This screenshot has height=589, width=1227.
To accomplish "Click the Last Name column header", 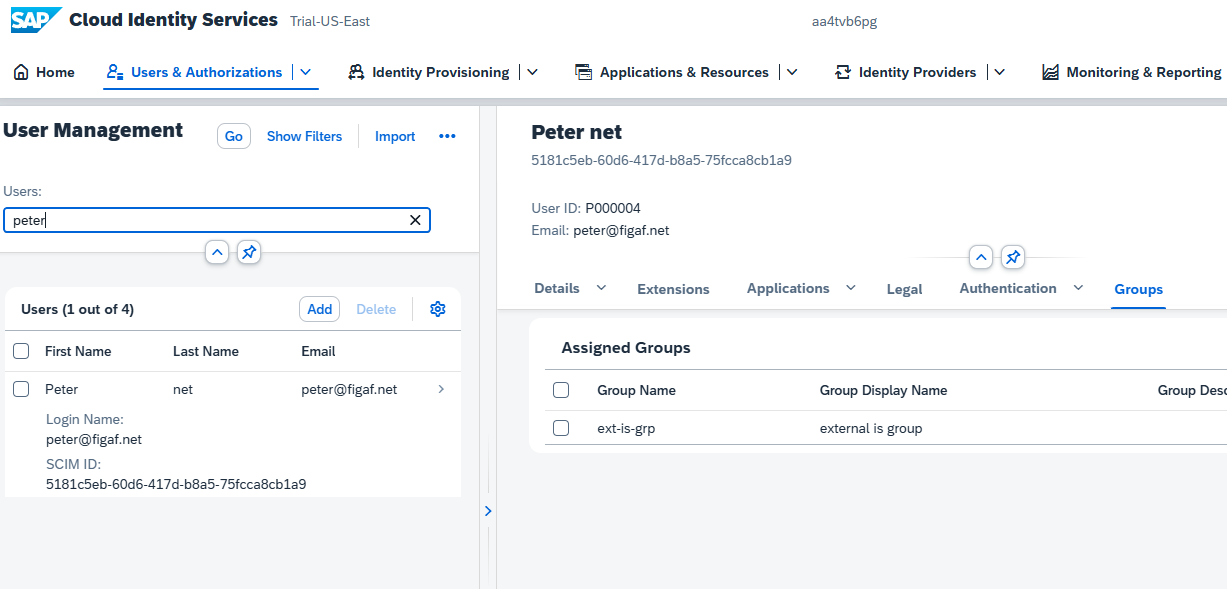I will (206, 351).
